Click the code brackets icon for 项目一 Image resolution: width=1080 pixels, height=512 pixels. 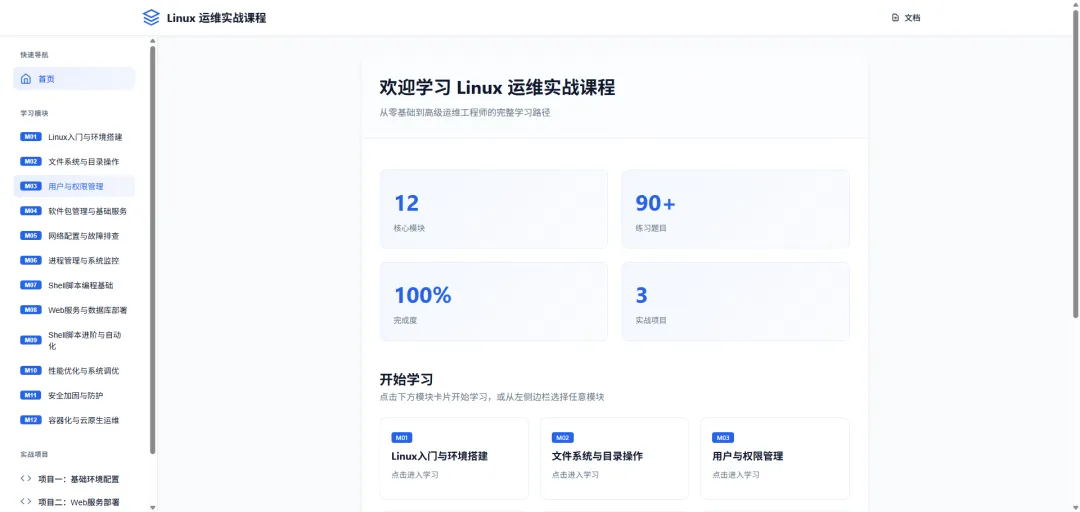click(25, 478)
